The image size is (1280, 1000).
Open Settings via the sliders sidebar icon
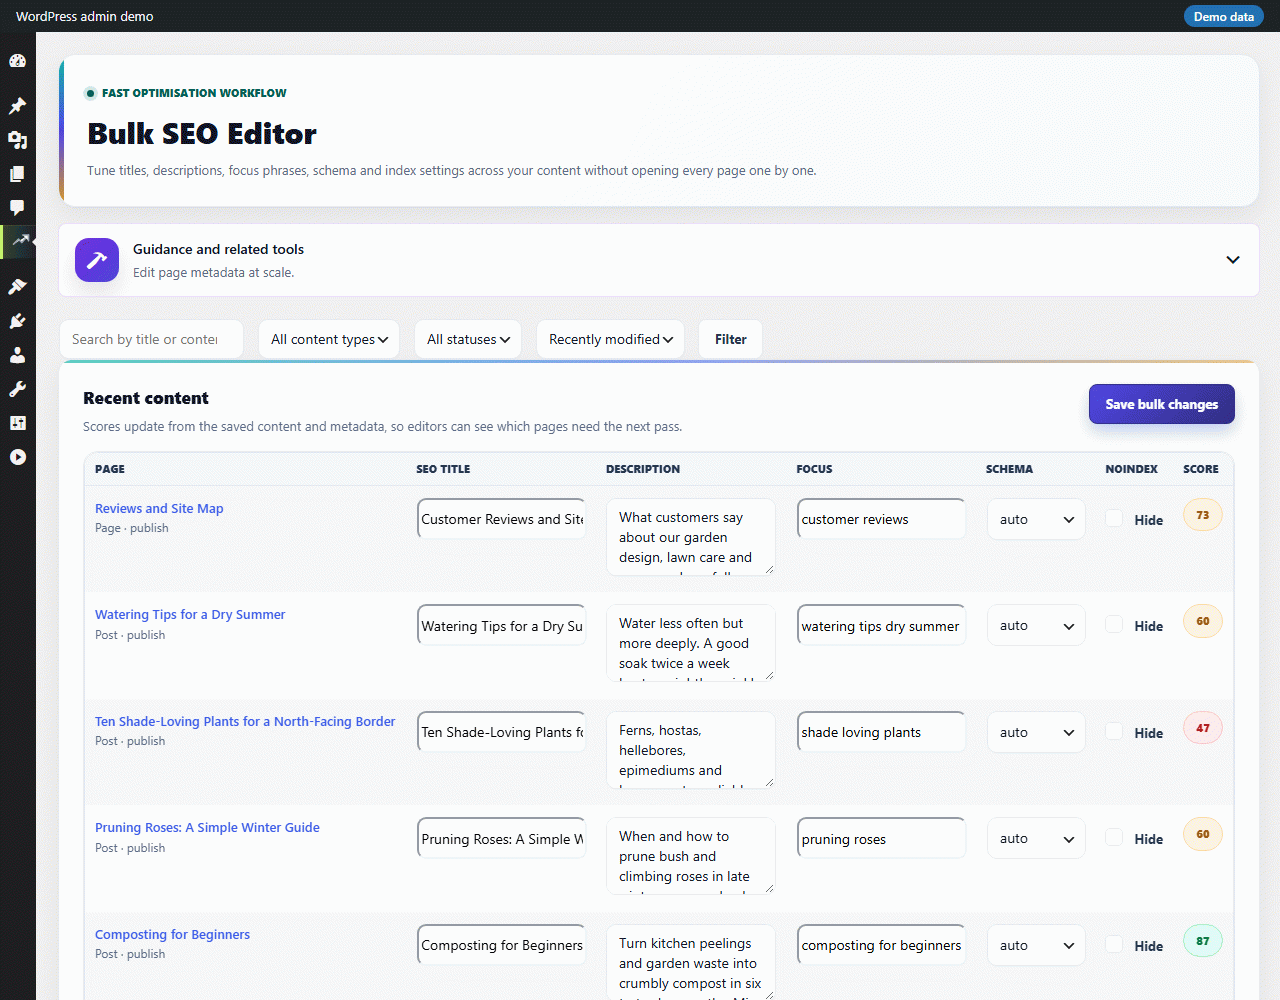point(17,423)
